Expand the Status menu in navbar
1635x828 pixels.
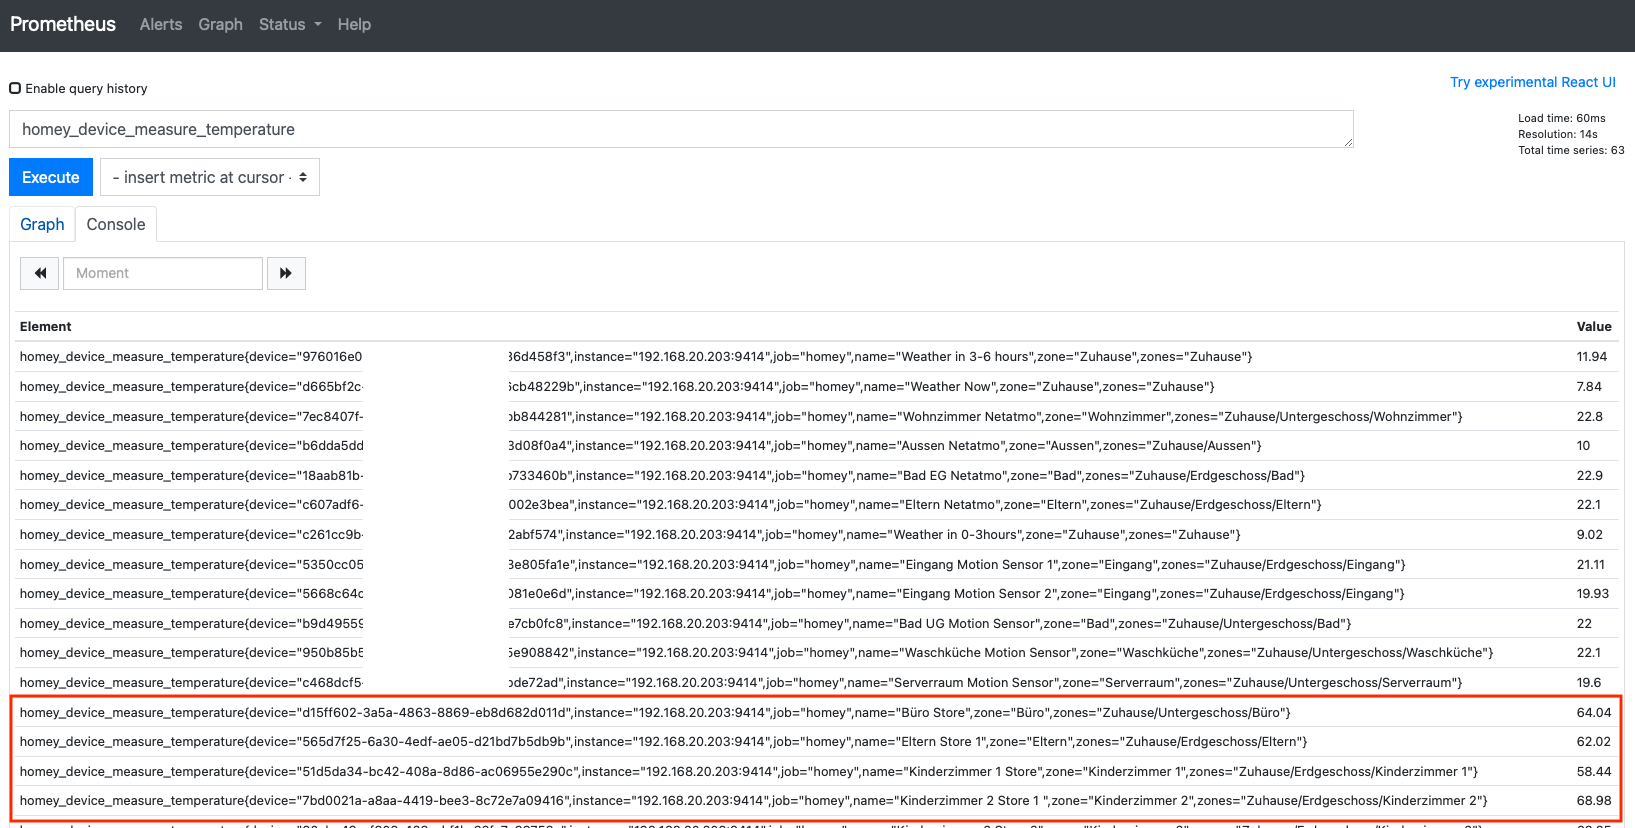point(290,24)
